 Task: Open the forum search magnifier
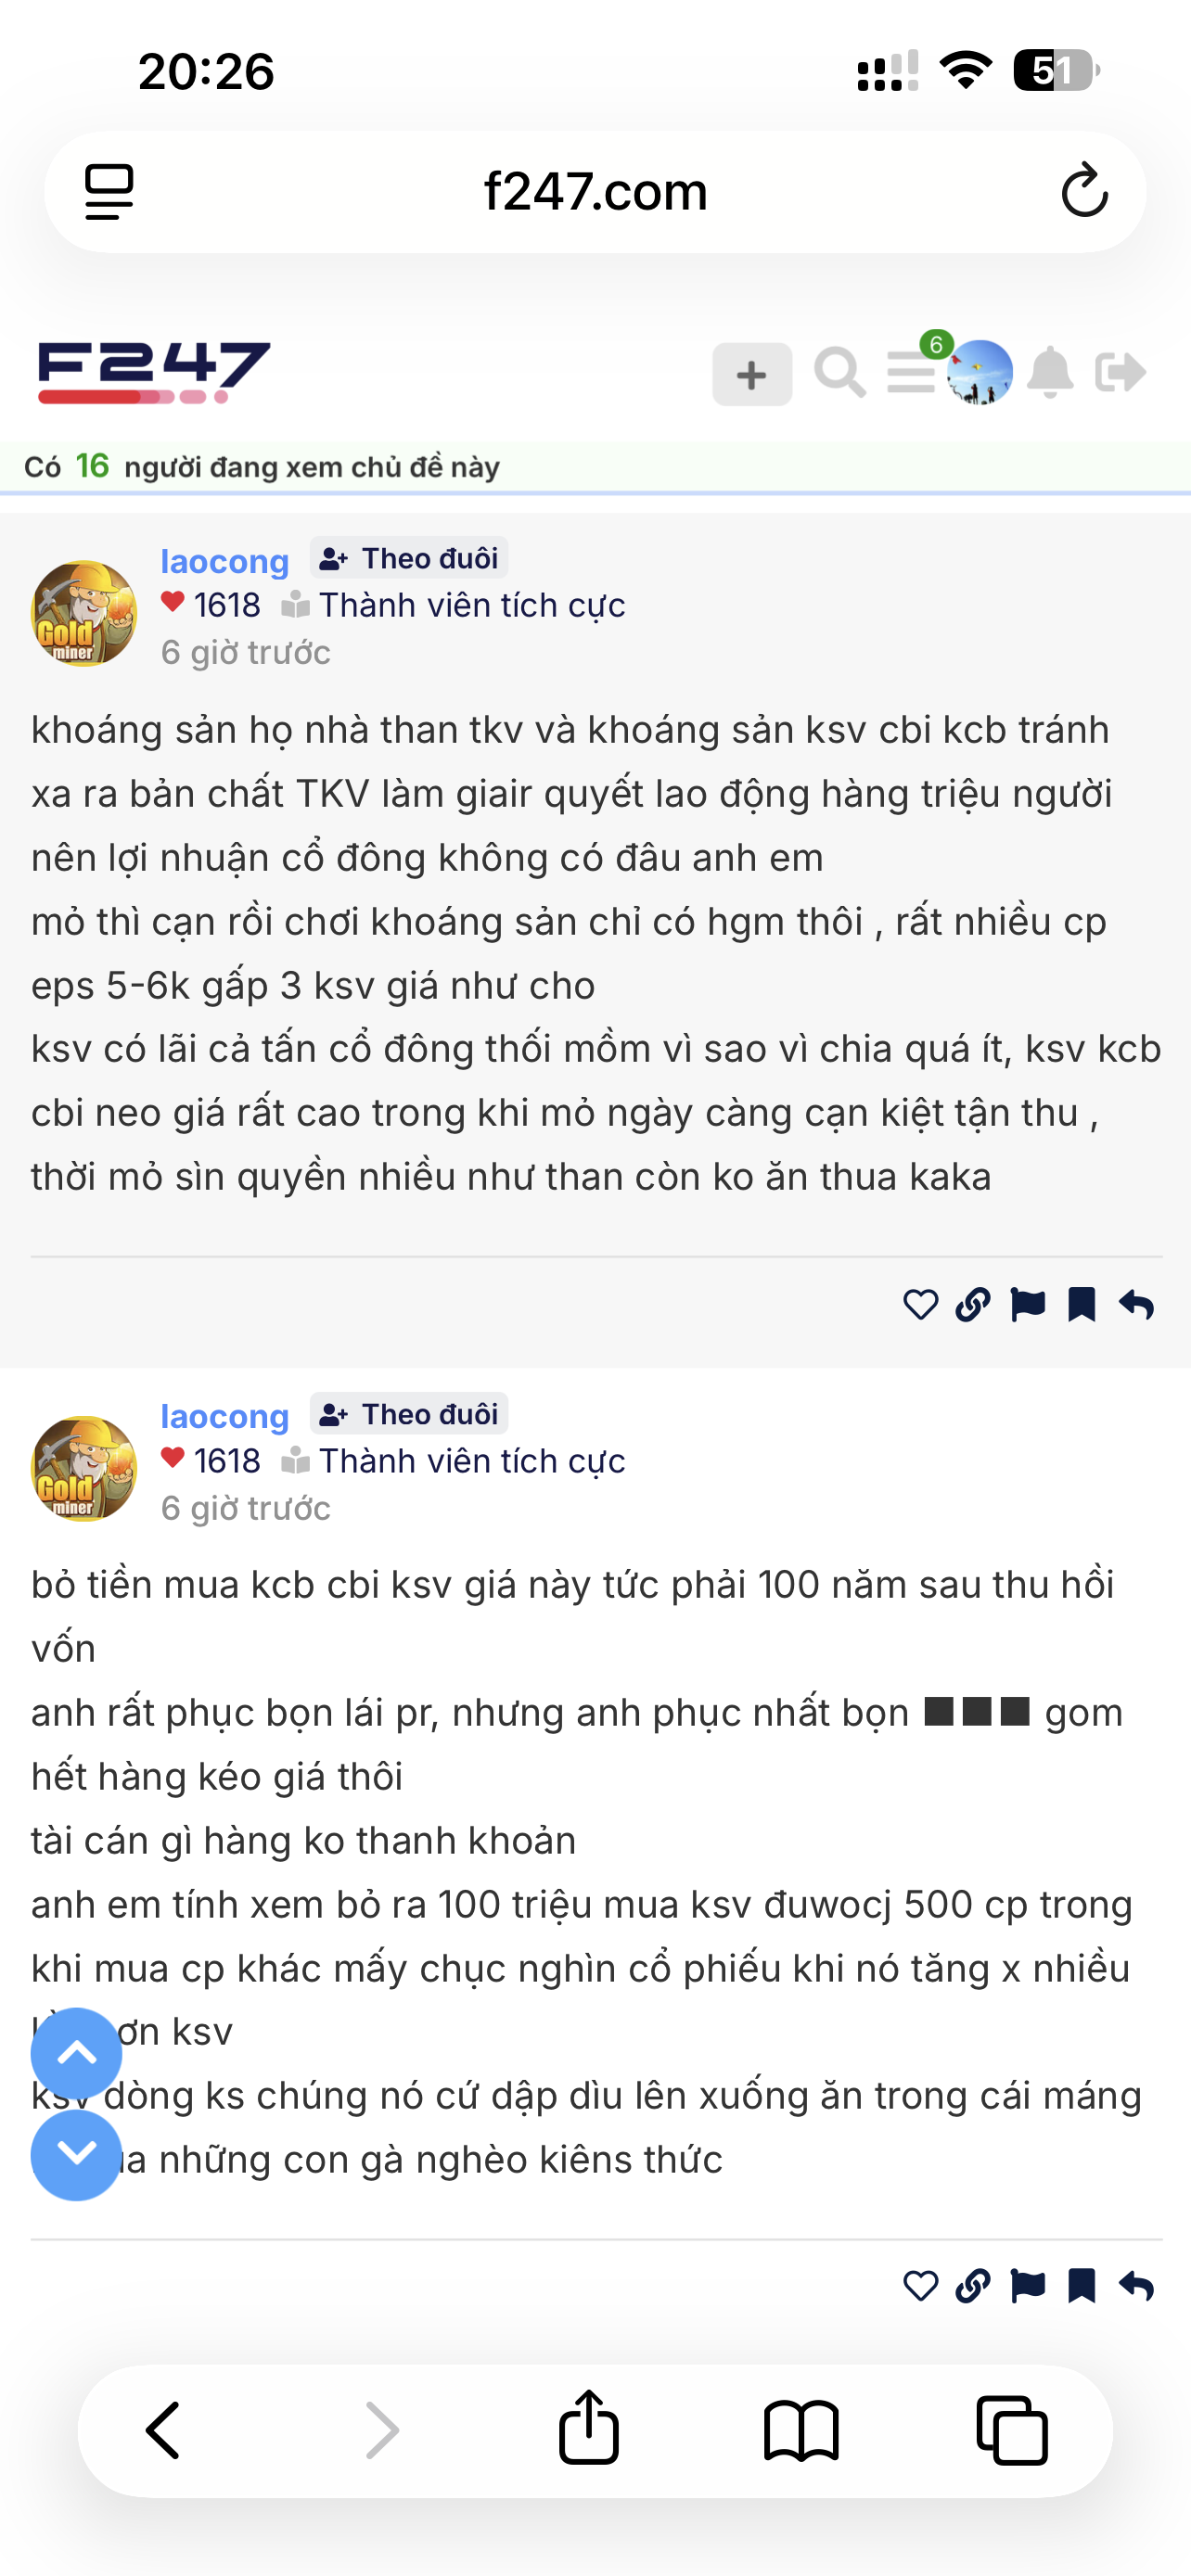(x=839, y=373)
